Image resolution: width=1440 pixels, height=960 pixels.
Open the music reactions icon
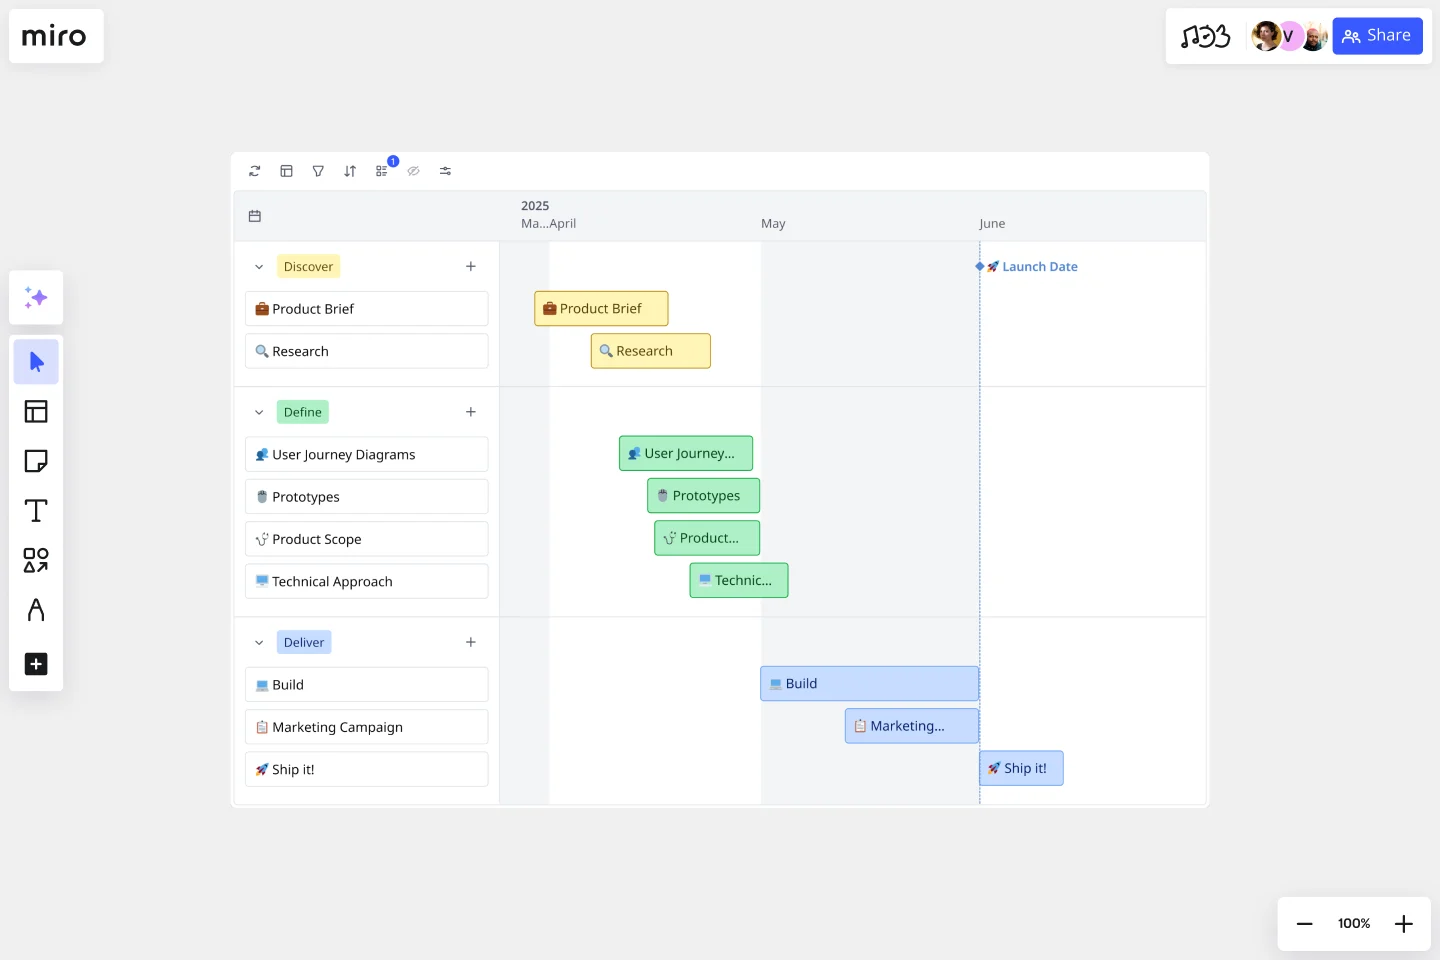[x=1205, y=37]
